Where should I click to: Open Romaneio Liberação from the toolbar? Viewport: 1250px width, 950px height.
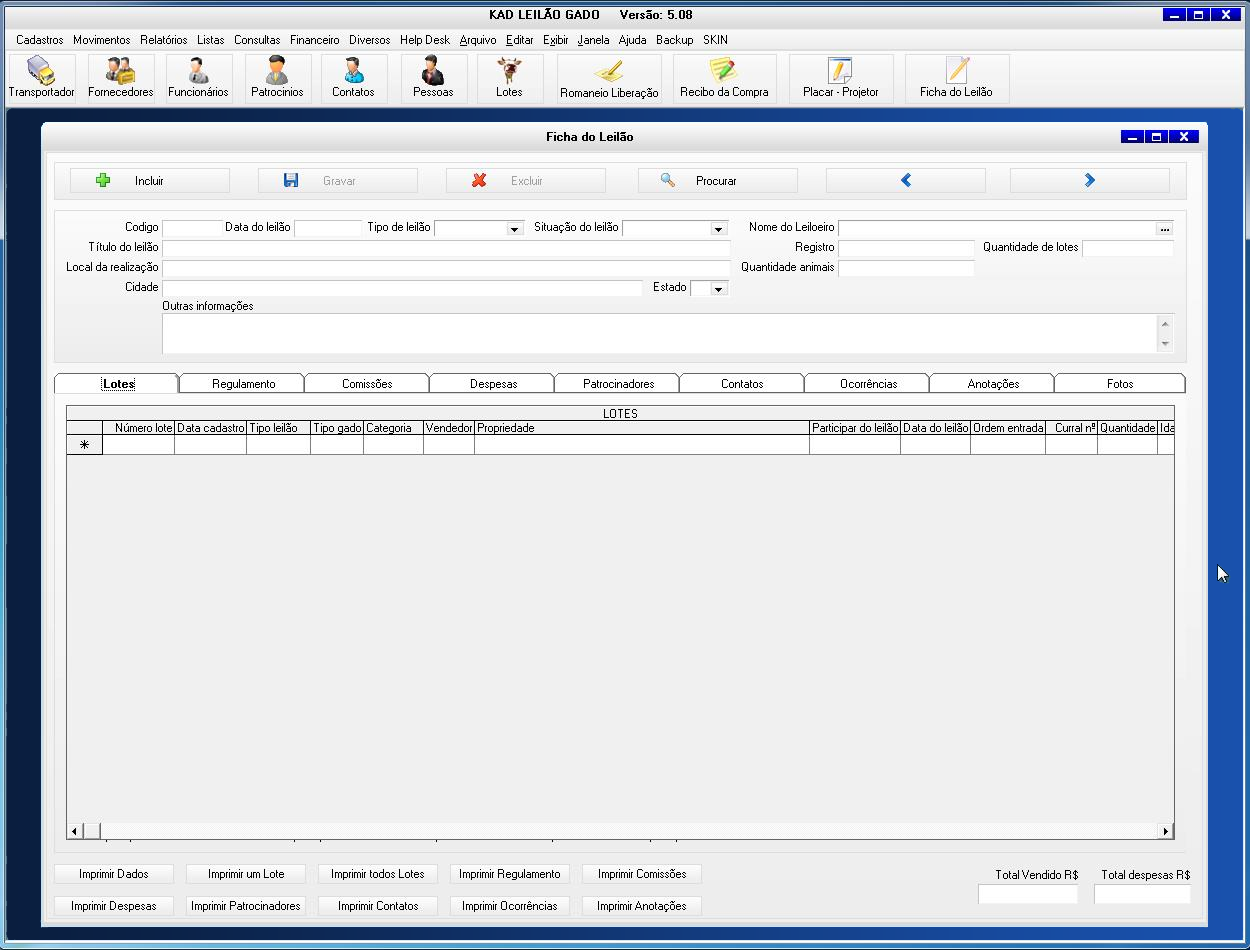pyautogui.click(x=609, y=78)
